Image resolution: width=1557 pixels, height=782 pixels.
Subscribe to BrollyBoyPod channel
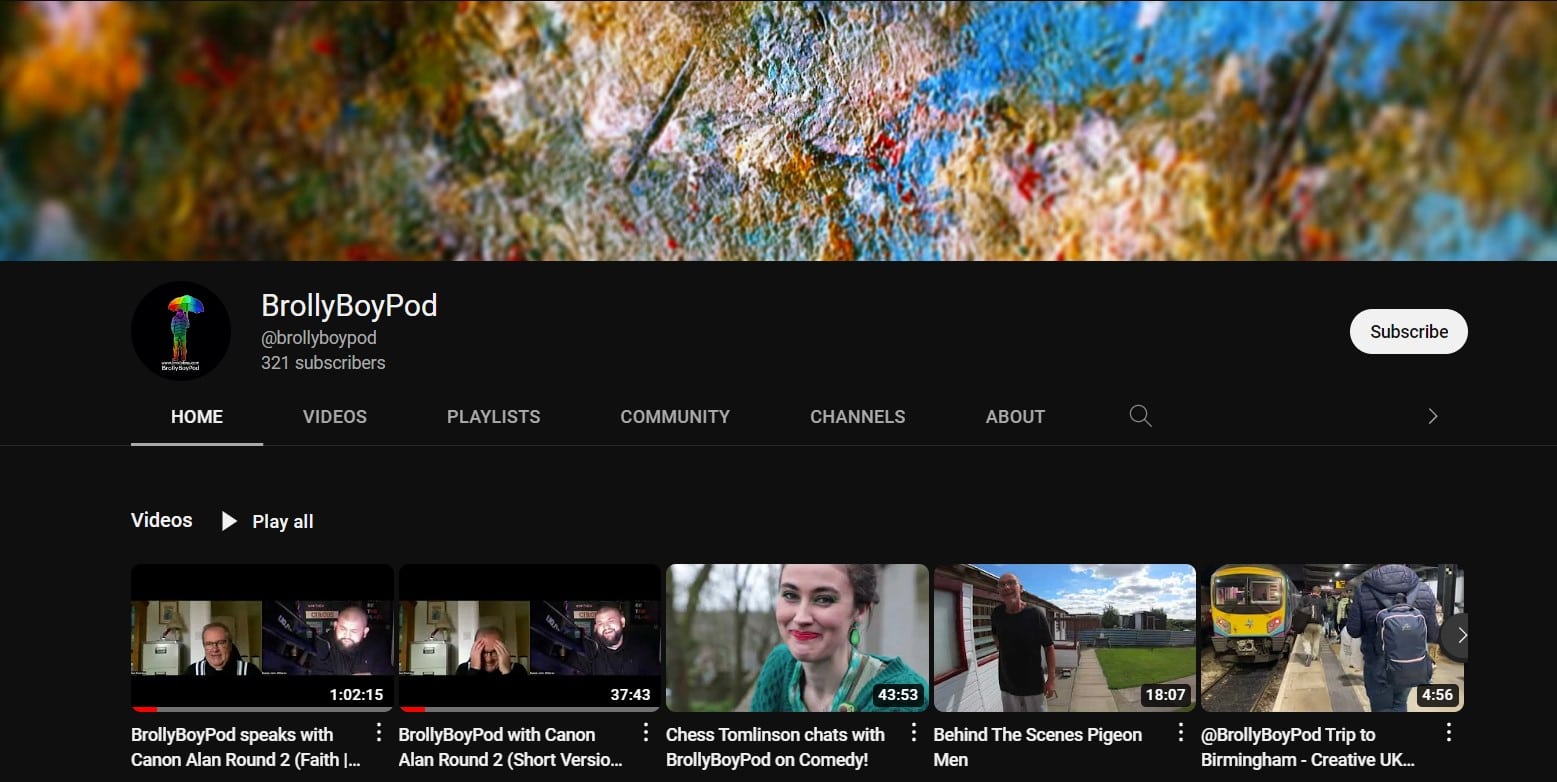(x=1408, y=332)
